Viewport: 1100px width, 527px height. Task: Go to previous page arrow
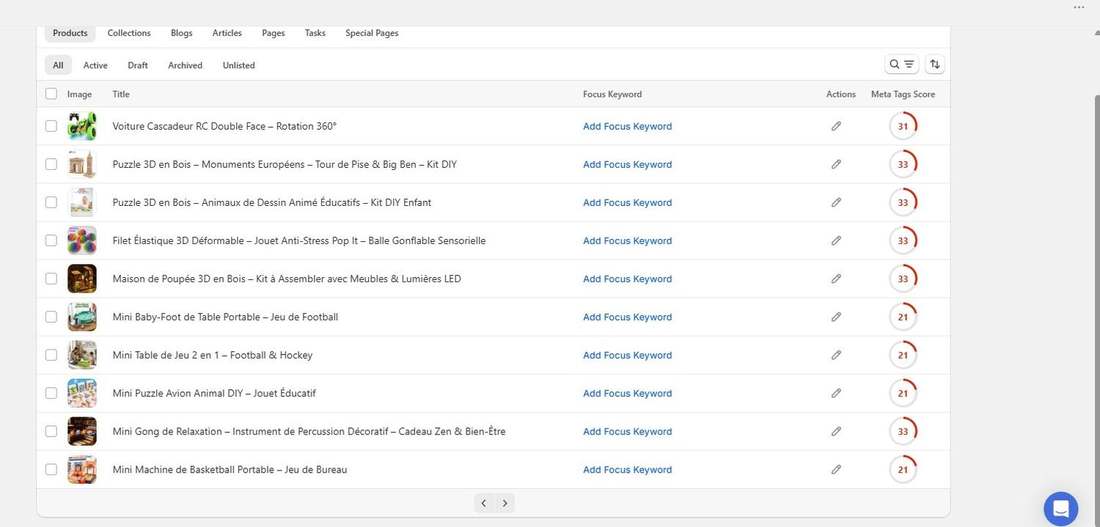[483, 503]
